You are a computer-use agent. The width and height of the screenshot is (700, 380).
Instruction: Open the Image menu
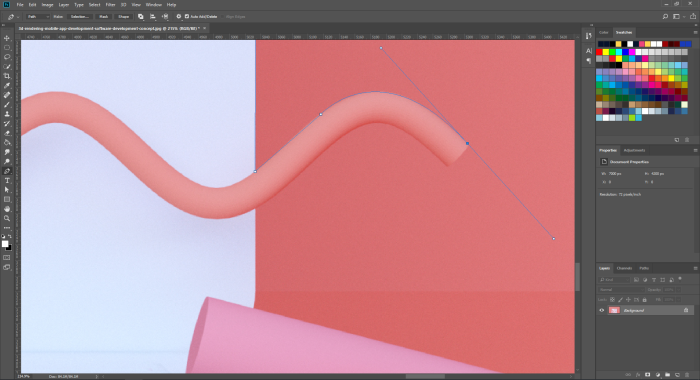click(47, 5)
